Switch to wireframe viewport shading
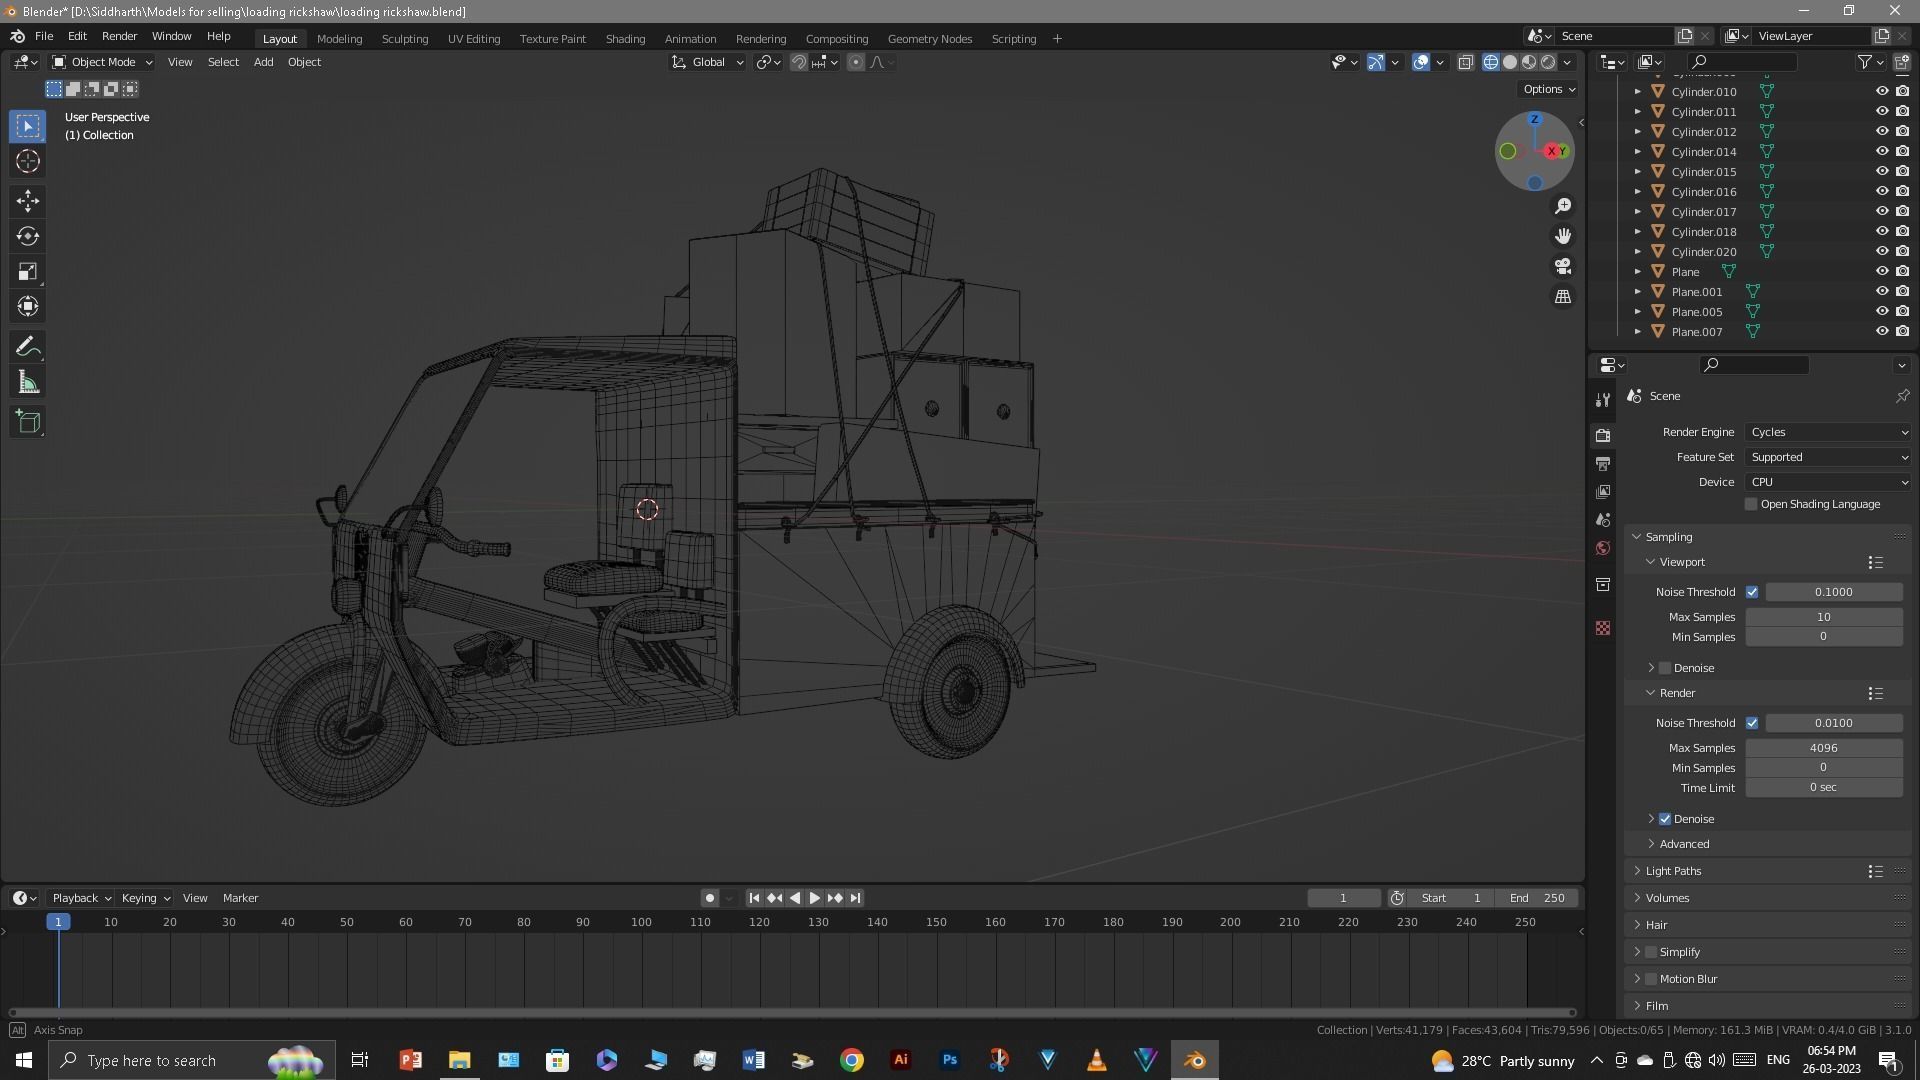The image size is (1920, 1080). coord(1491,62)
